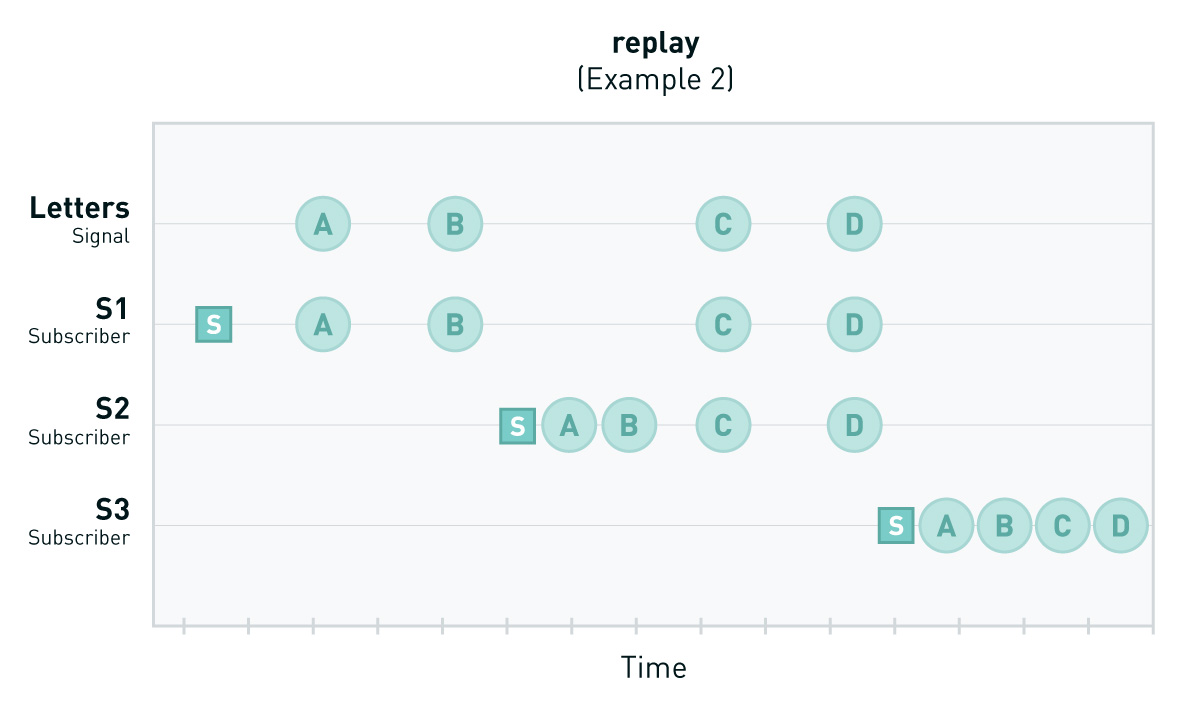
Task: Select the D circle on Letters signal row
Action: [x=854, y=224]
